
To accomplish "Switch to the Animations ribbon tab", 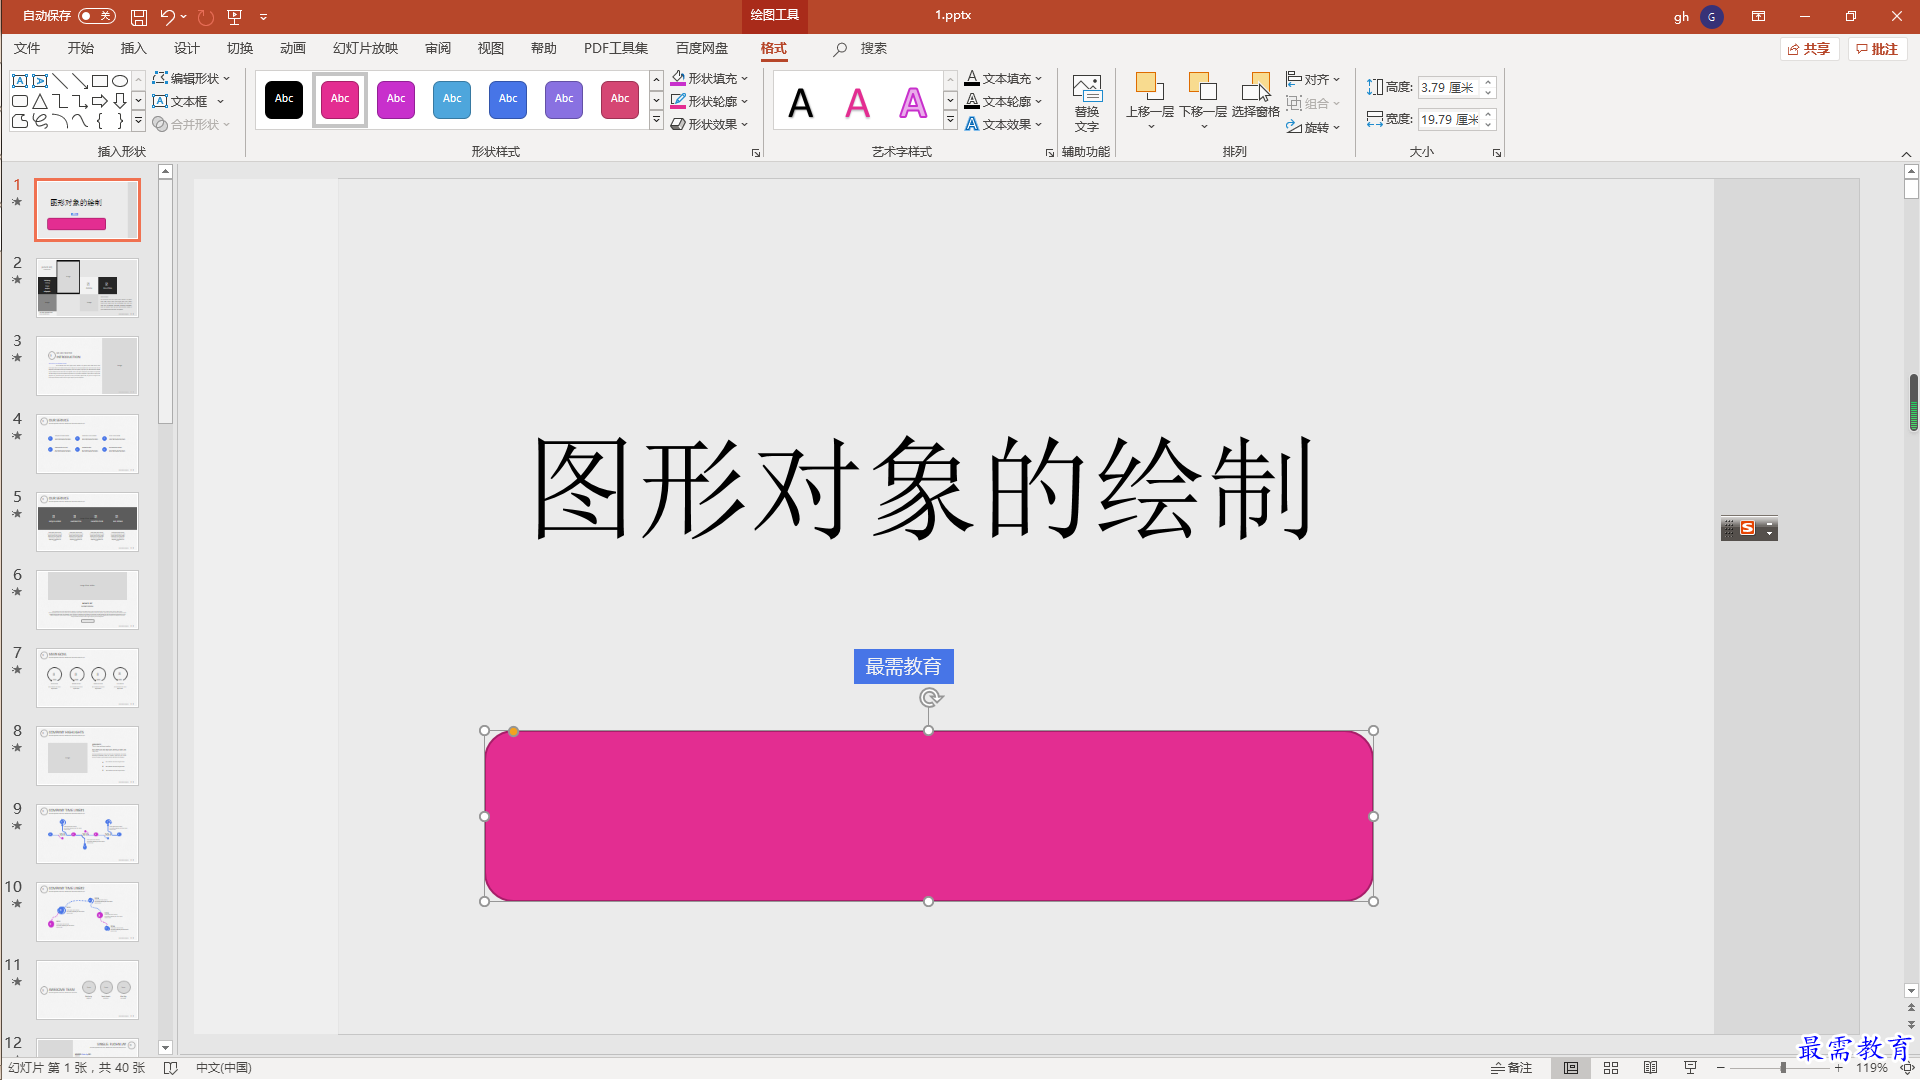I will 292,48.
